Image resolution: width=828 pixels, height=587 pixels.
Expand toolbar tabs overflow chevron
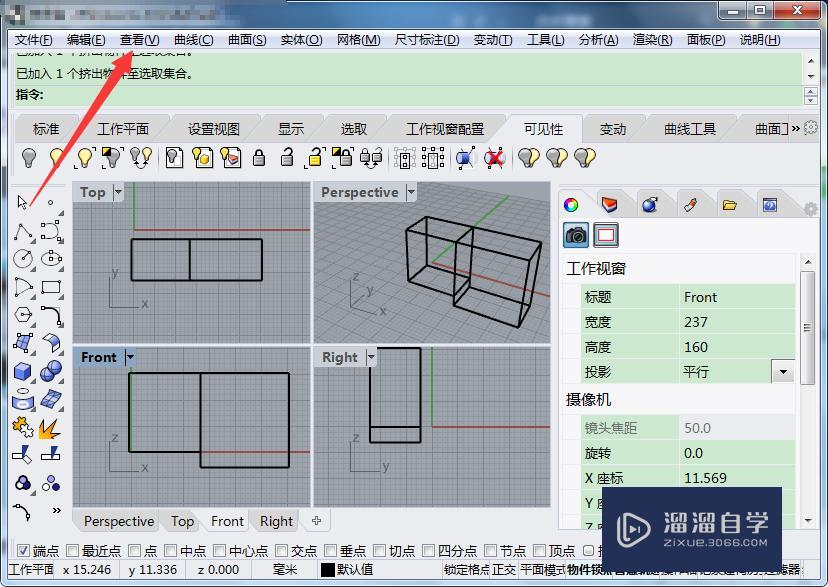(795, 128)
